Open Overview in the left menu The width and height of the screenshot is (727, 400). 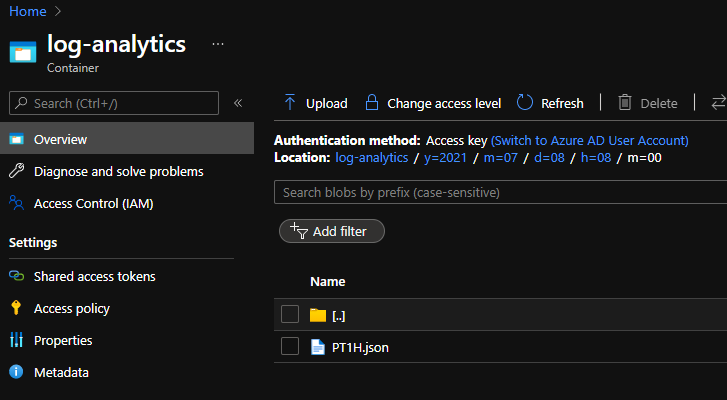(x=127, y=139)
